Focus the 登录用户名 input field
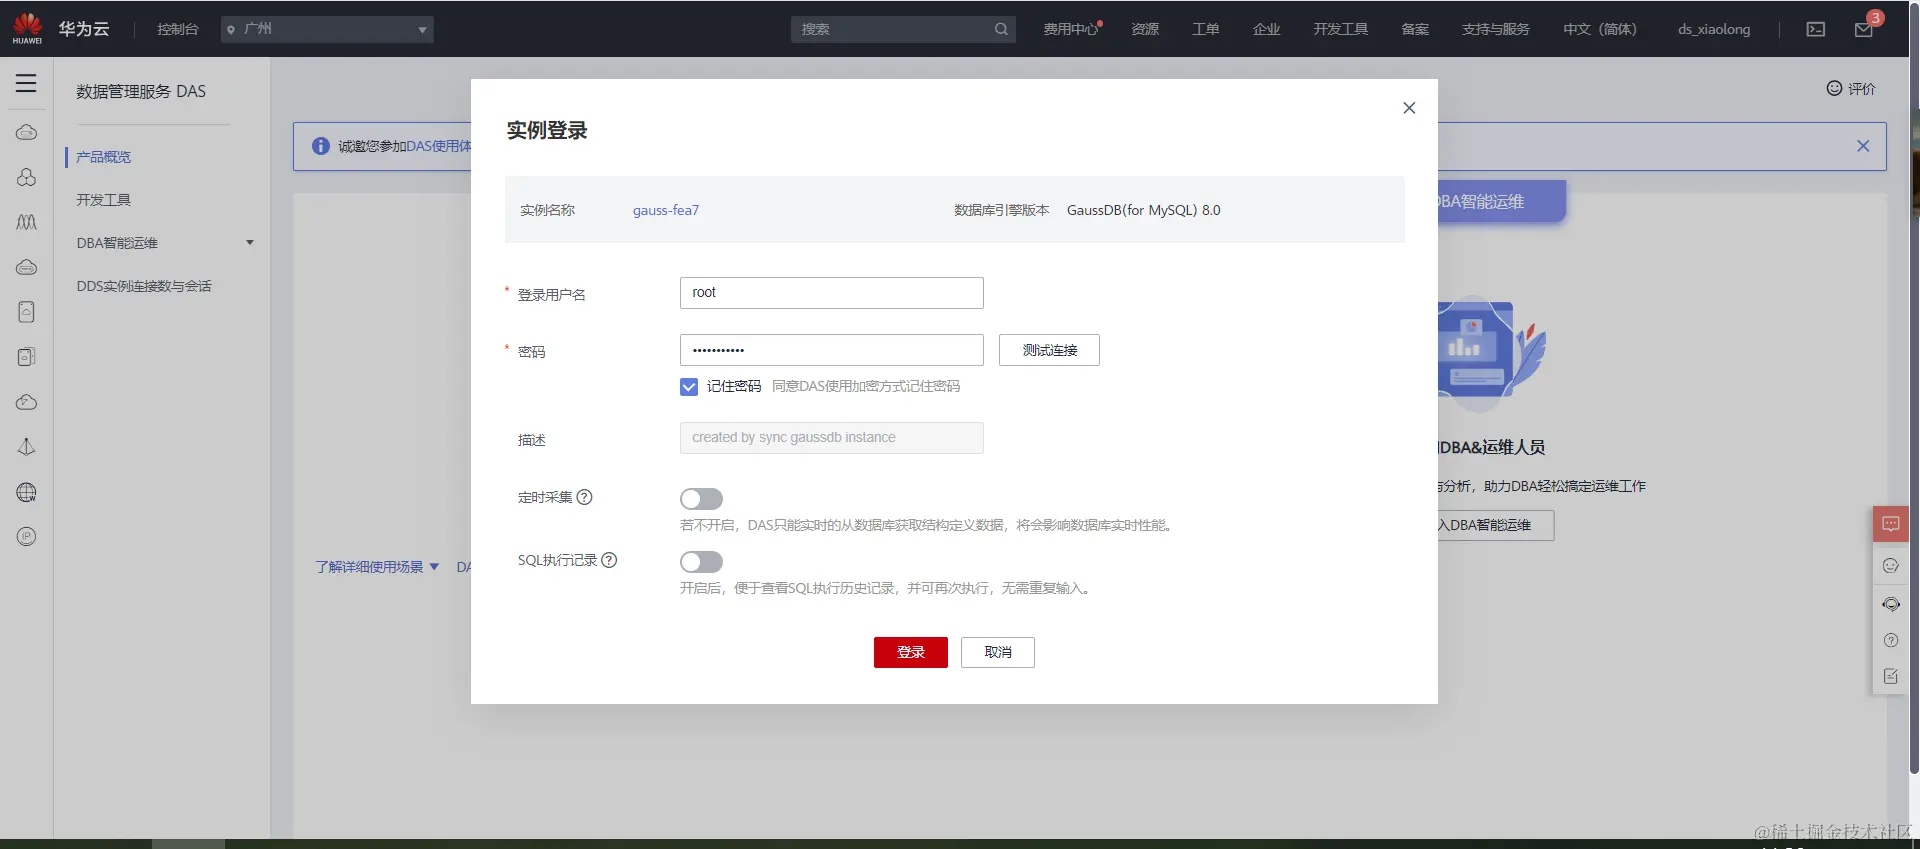This screenshot has height=849, width=1920. [831, 293]
